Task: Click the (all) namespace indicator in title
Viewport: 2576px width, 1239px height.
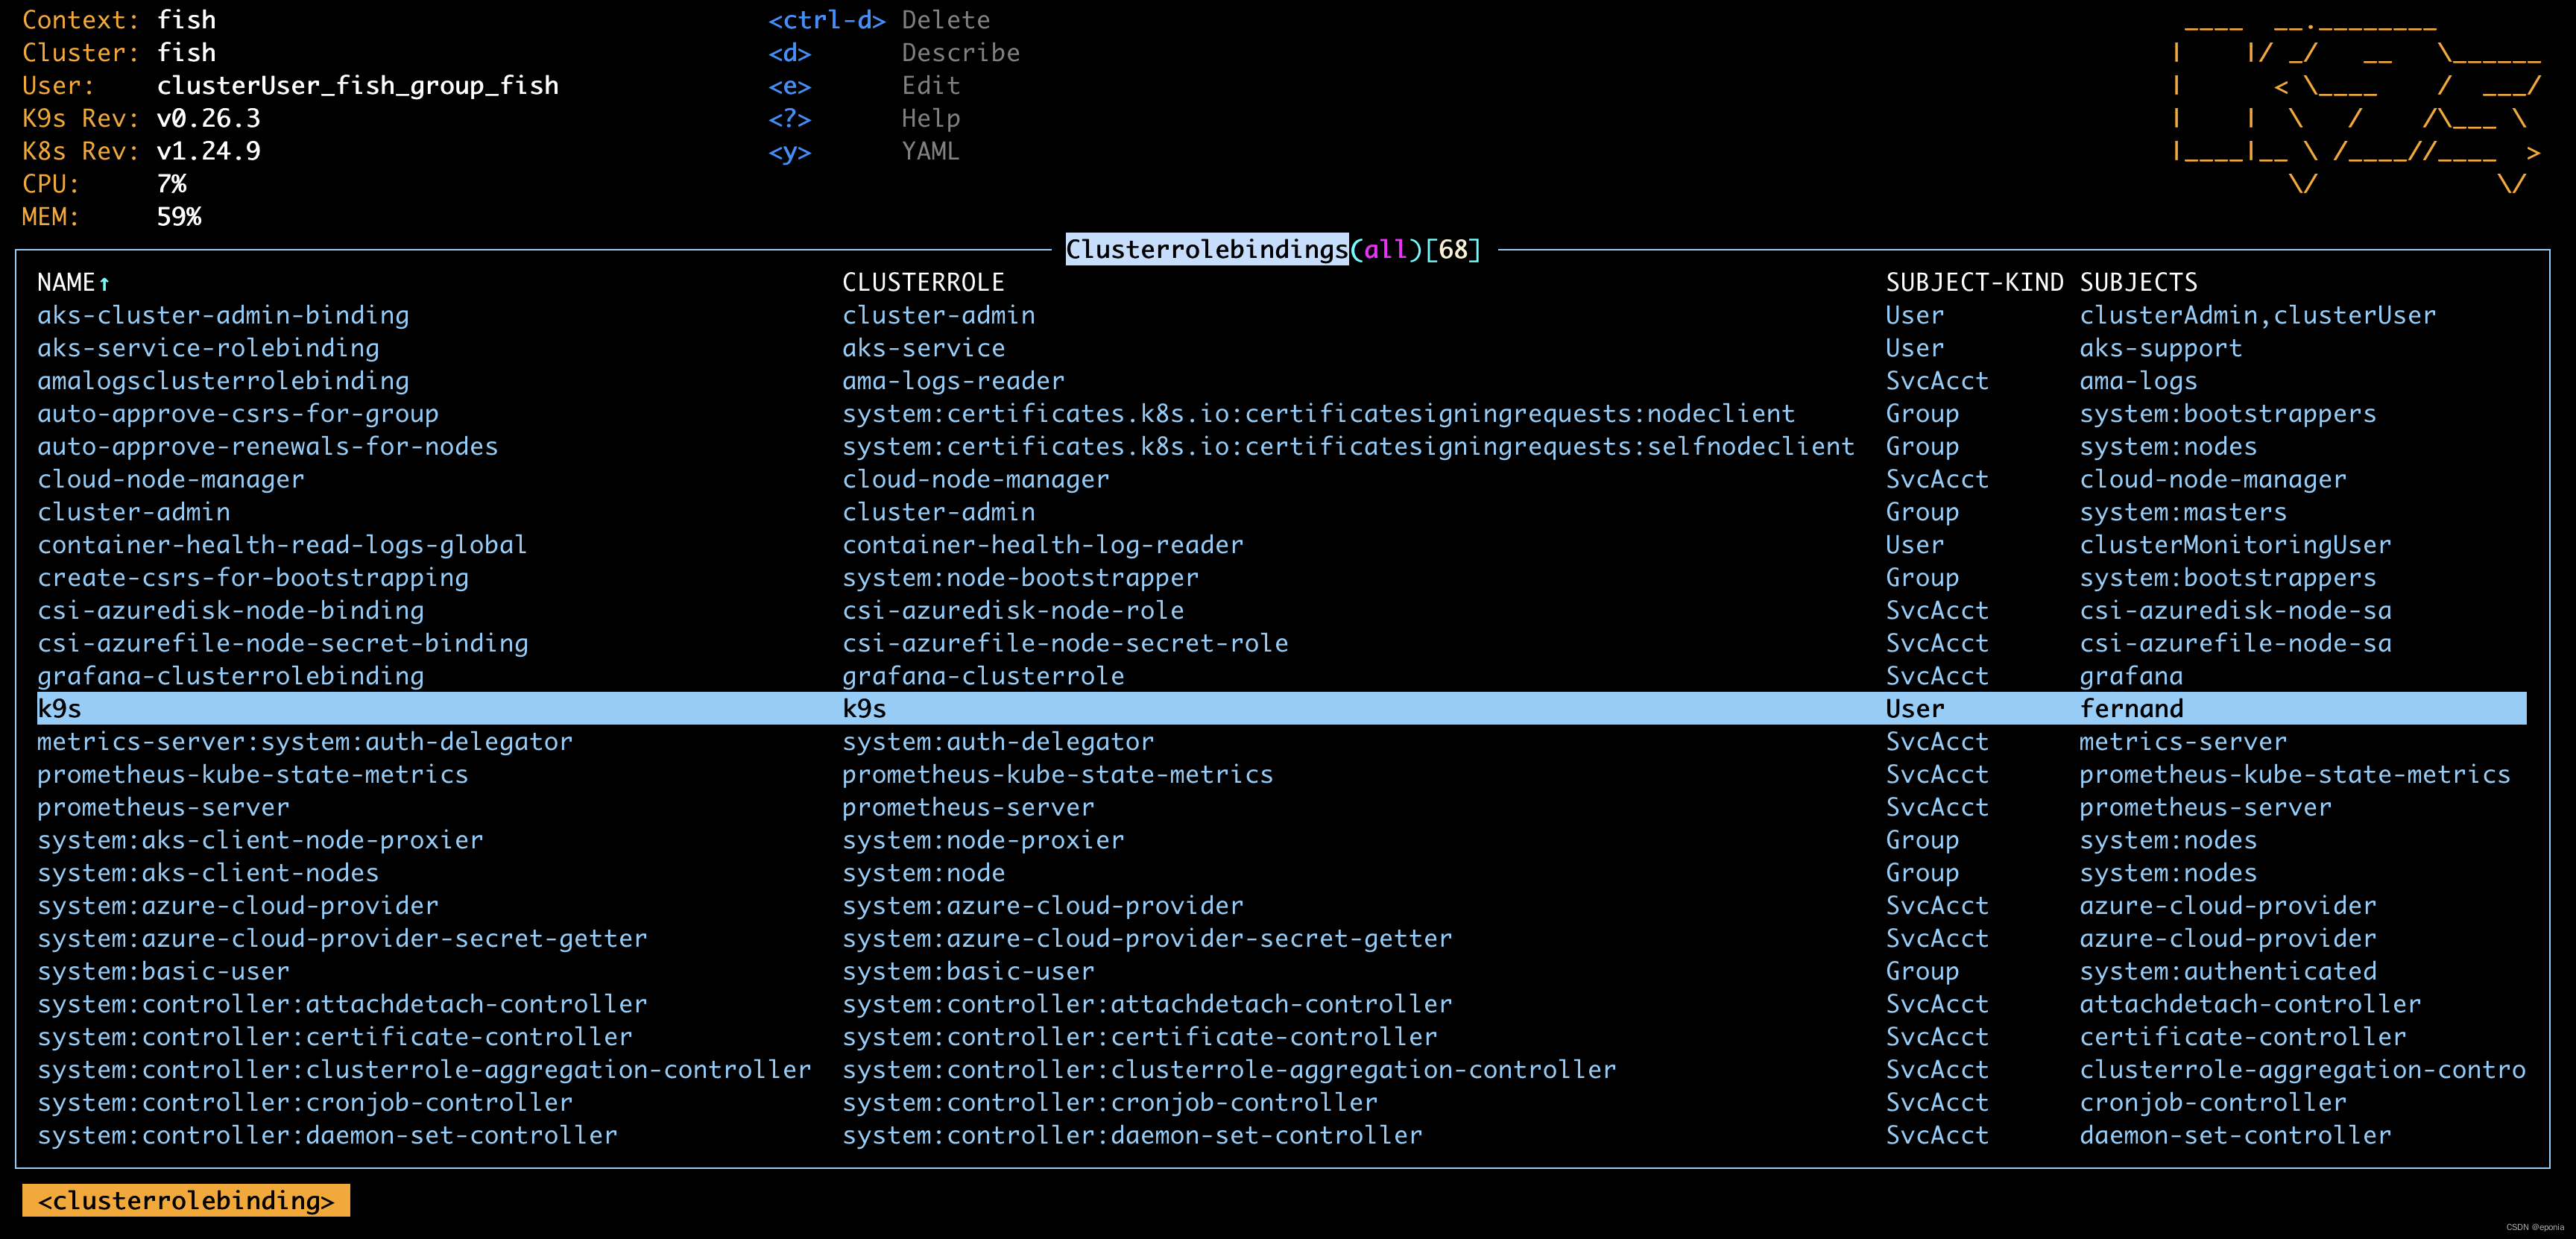Action: 1385,249
